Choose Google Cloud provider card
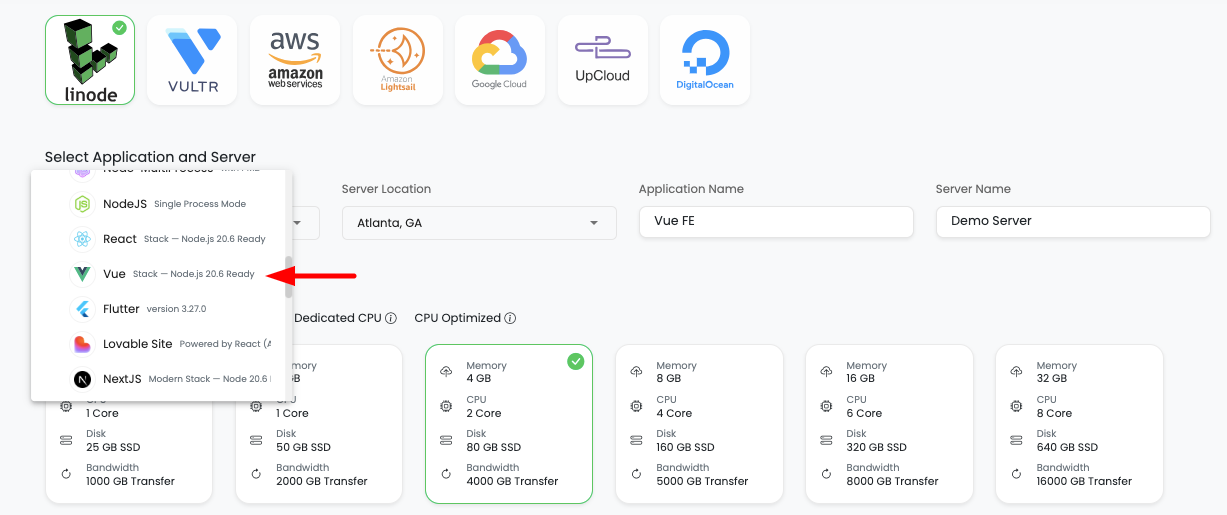Screen dimensions: 1227x515 [500, 60]
